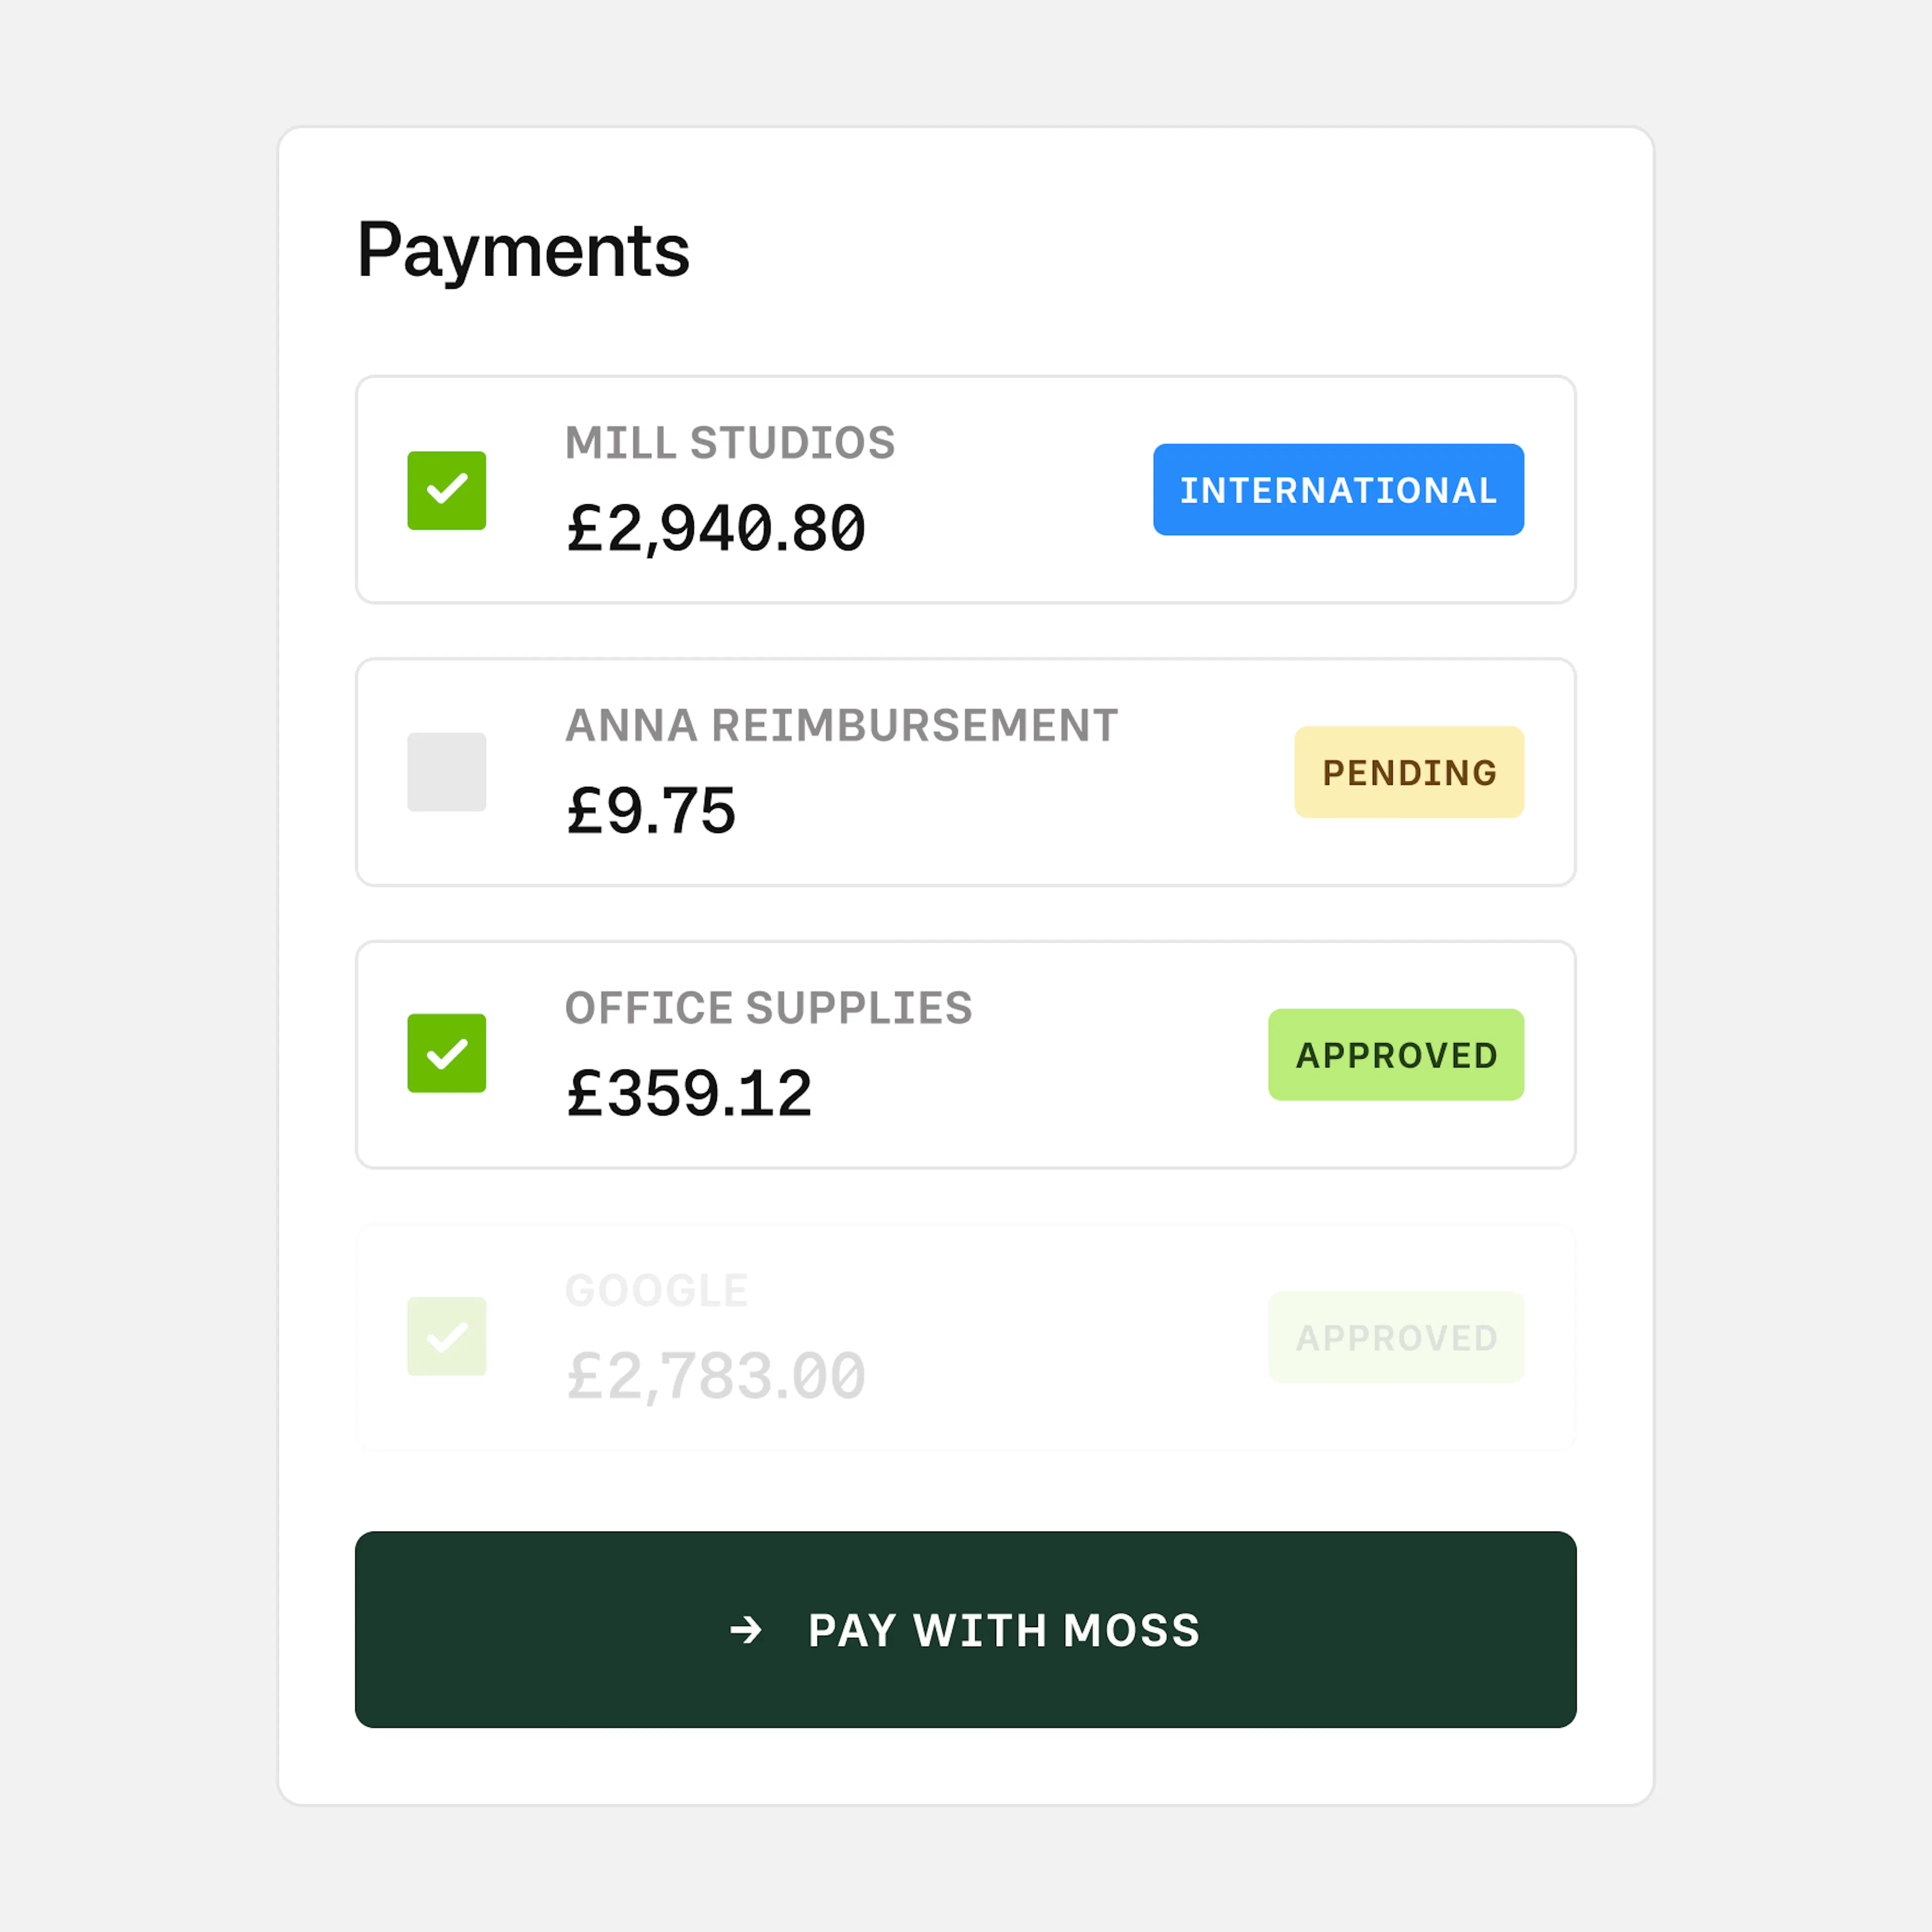The width and height of the screenshot is (1932, 1932).
Task: Select the £9.75 reimbursement amount
Action: click(x=651, y=811)
